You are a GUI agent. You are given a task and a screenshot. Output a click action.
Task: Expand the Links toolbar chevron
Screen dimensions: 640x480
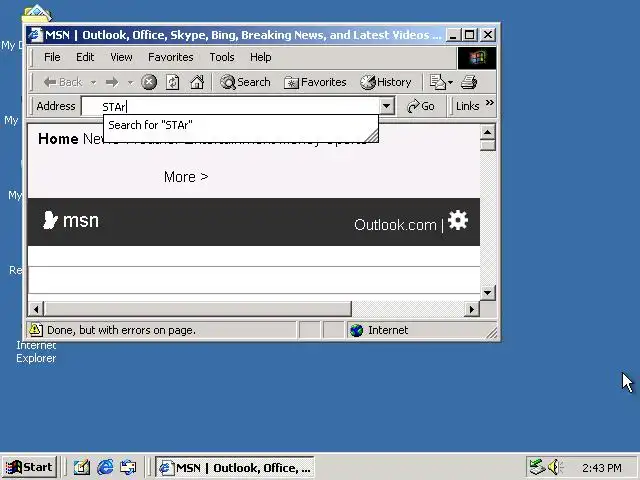coord(489,102)
